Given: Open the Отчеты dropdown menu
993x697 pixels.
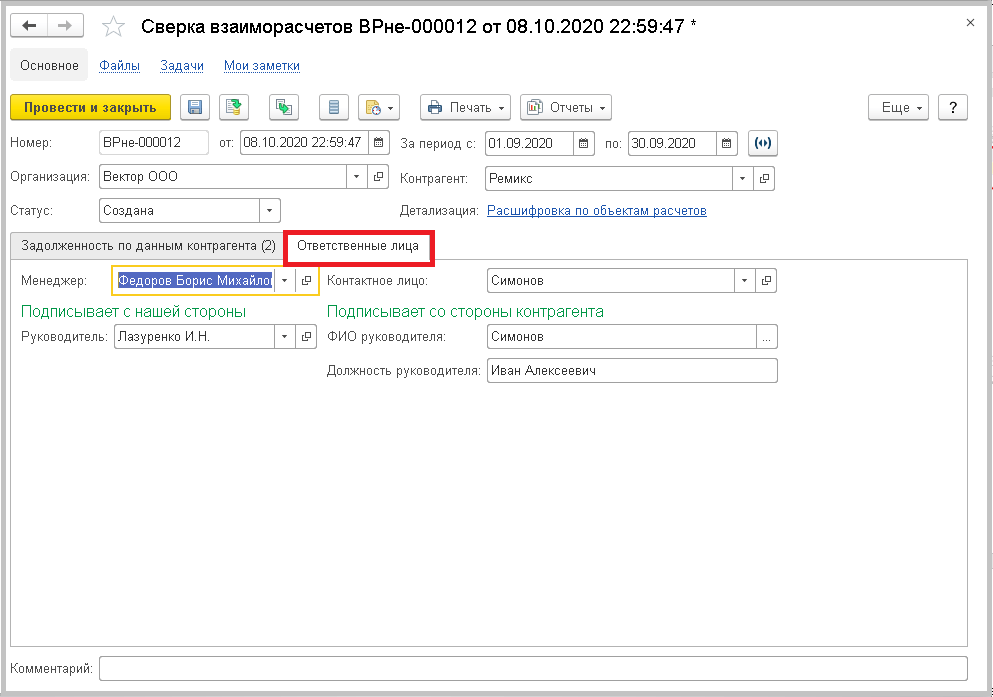Looking at the screenshot, I should pos(566,108).
